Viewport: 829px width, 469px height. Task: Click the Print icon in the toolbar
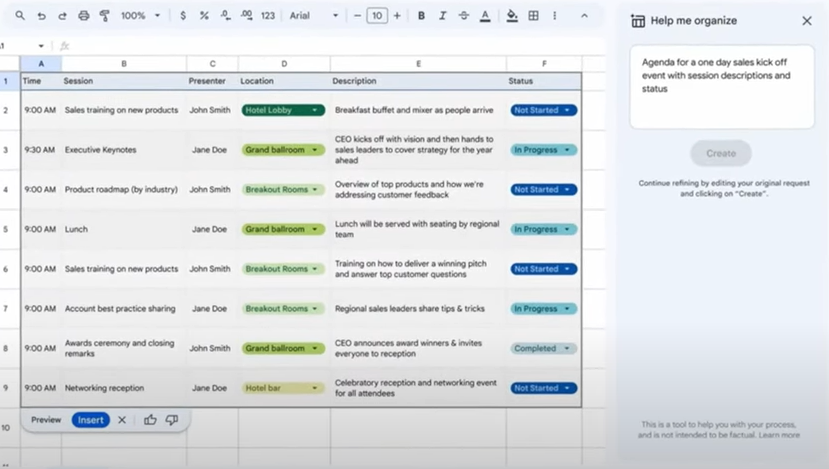(x=83, y=16)
